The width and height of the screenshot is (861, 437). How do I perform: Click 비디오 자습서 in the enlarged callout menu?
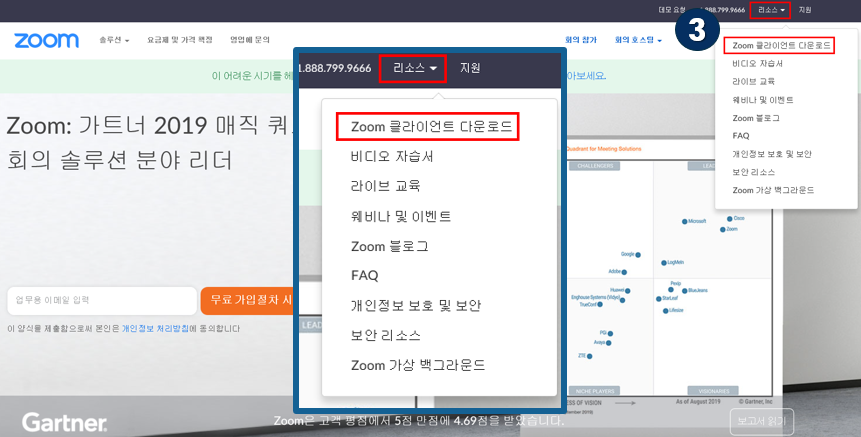click(392, 156)
